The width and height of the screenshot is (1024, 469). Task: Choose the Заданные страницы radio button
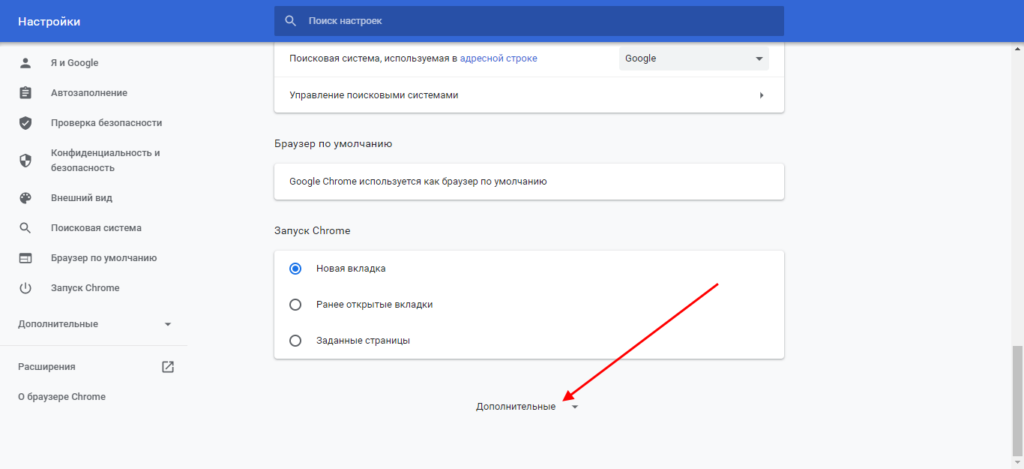pyautogui.click(x=295, y=341)
